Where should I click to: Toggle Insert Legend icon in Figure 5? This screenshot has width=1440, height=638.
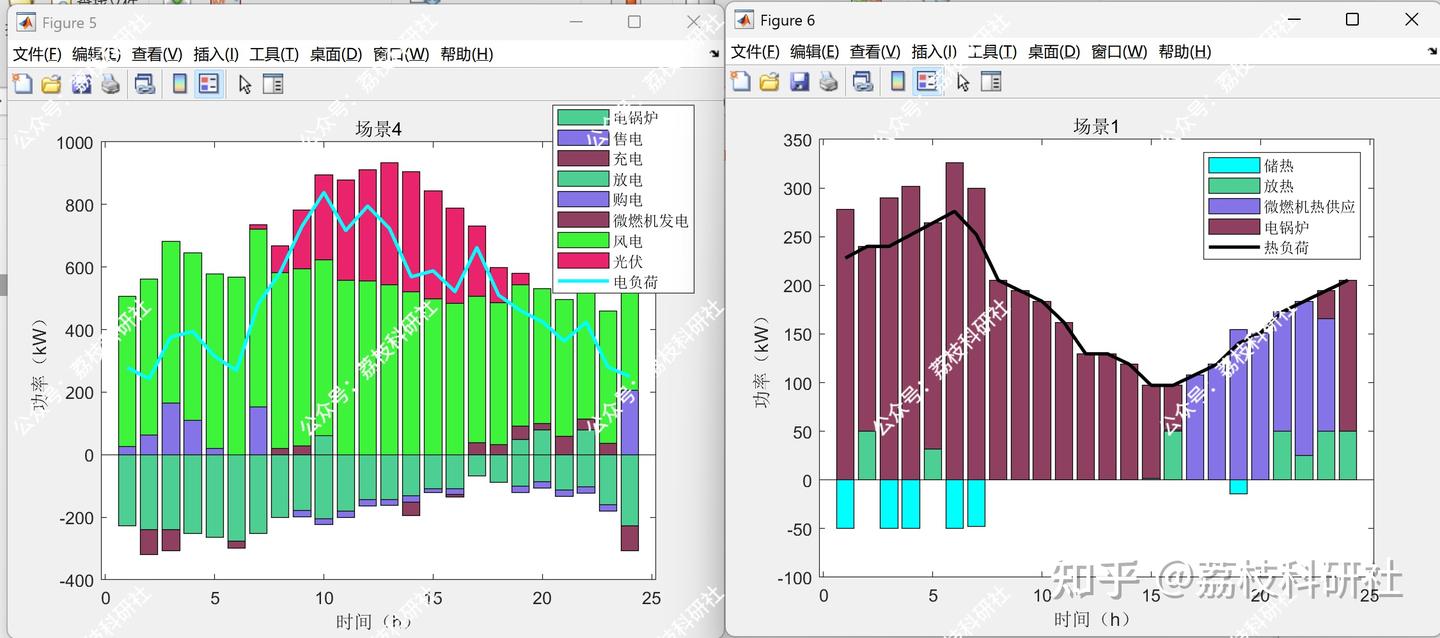click(208, 84)
